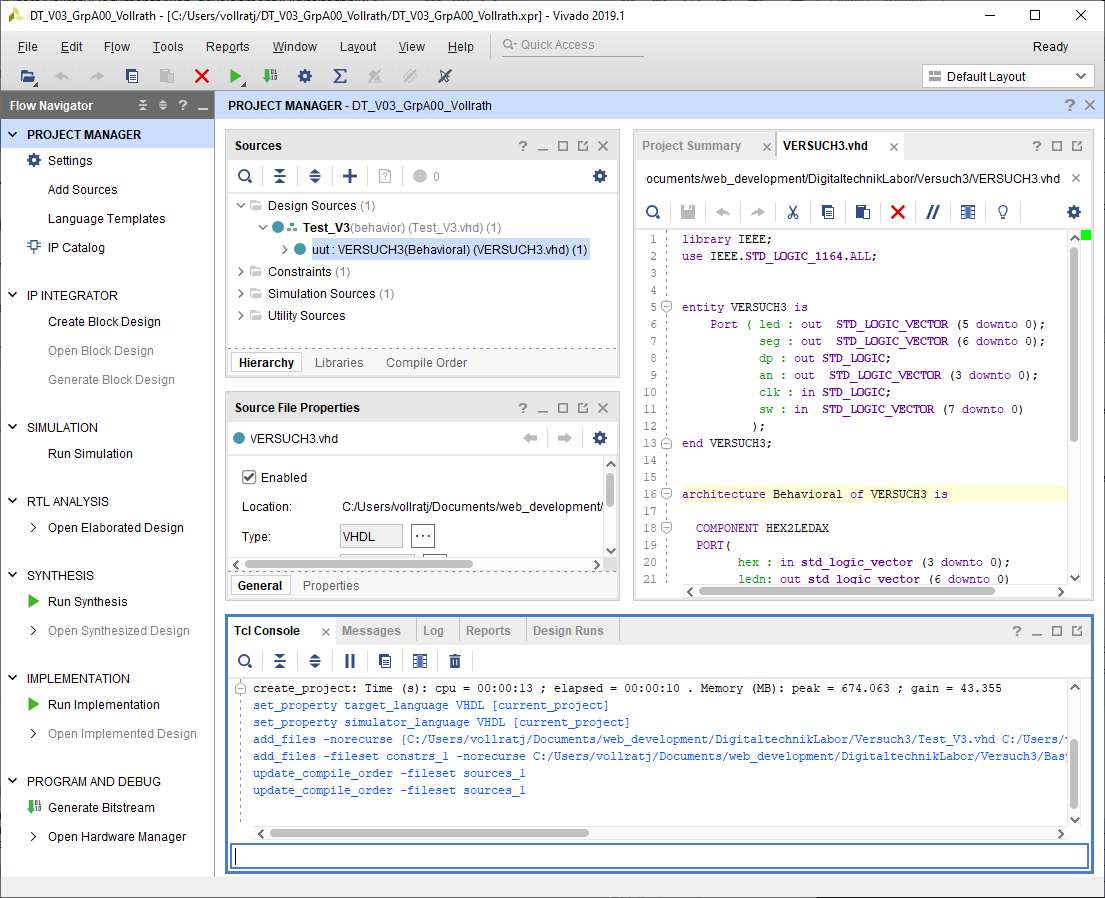This screenshot has width=1105, height=898.
Task: Click the lightbulb icon in editor toolbar
Action: pos(1003,212)
